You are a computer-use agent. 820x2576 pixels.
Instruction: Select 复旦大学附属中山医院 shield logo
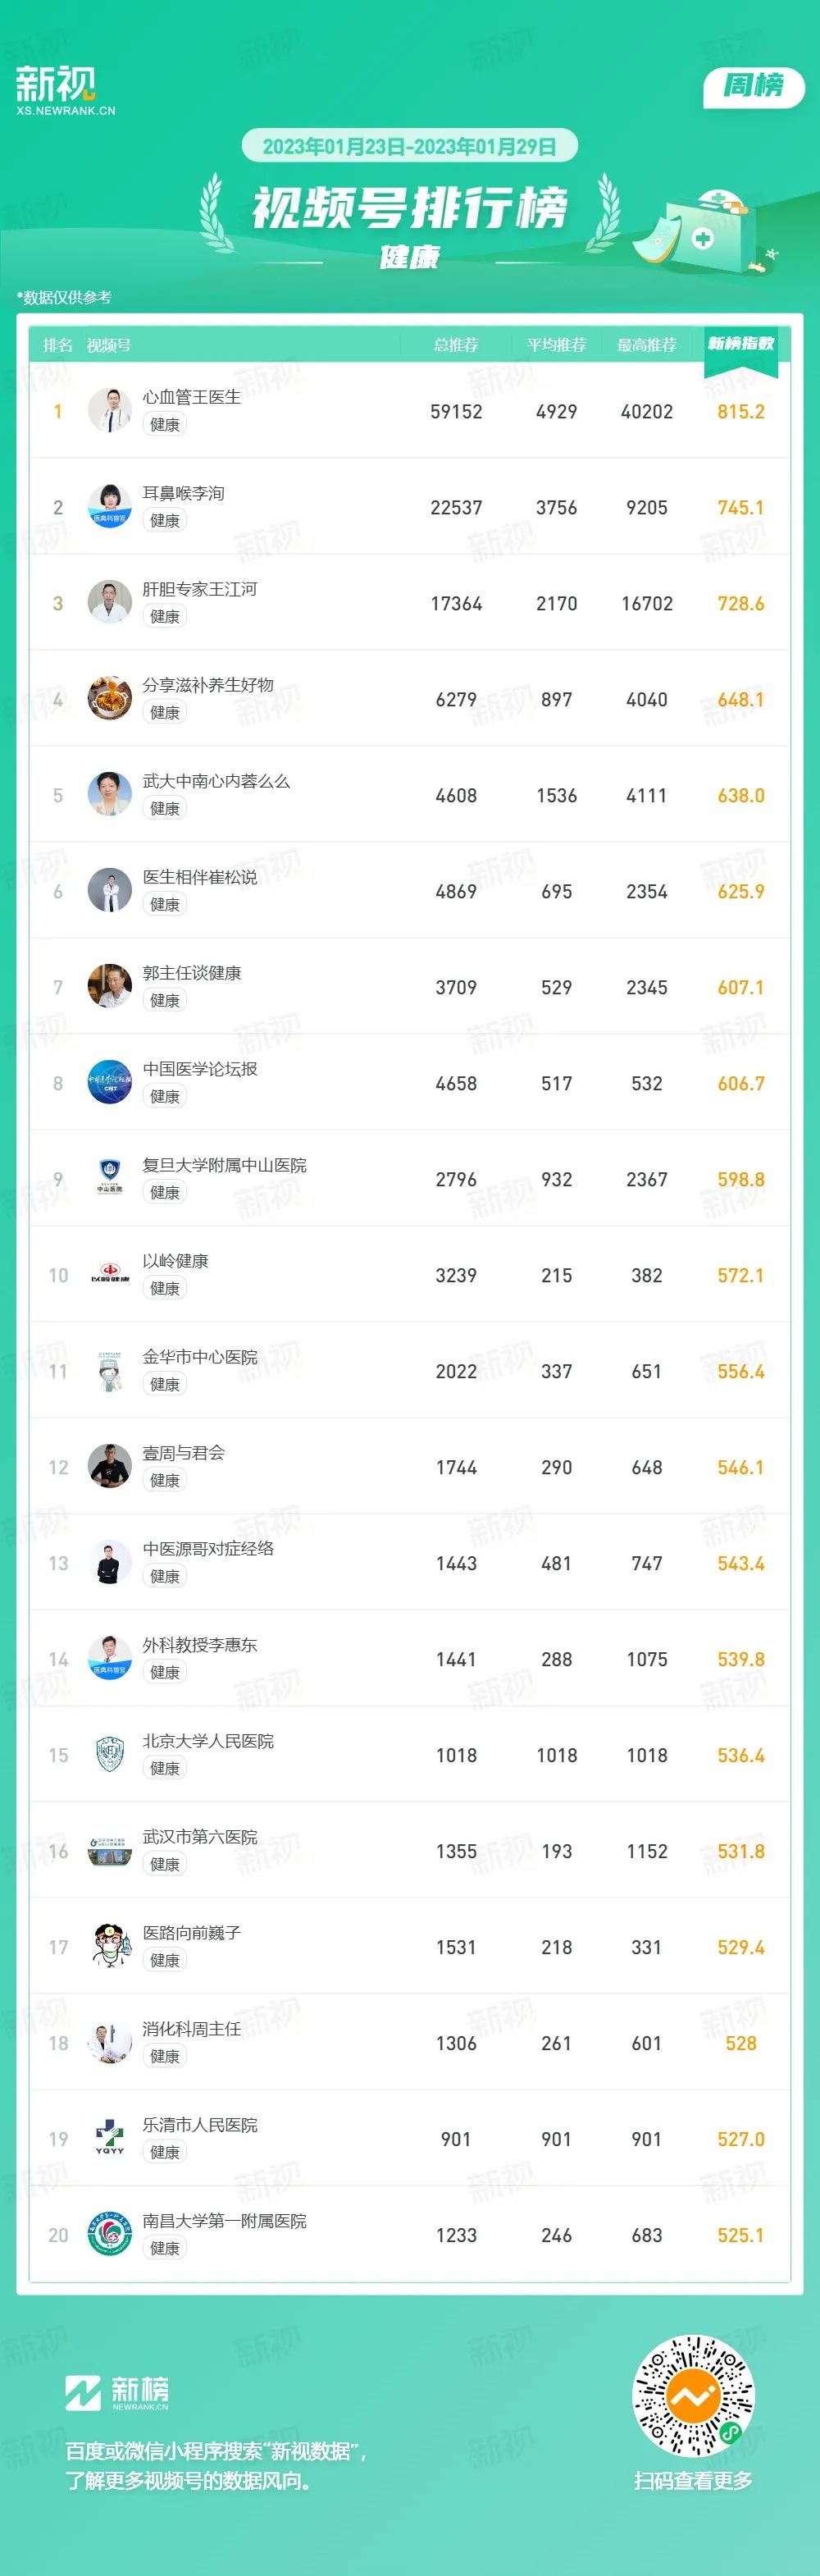tap(110, 1179)
